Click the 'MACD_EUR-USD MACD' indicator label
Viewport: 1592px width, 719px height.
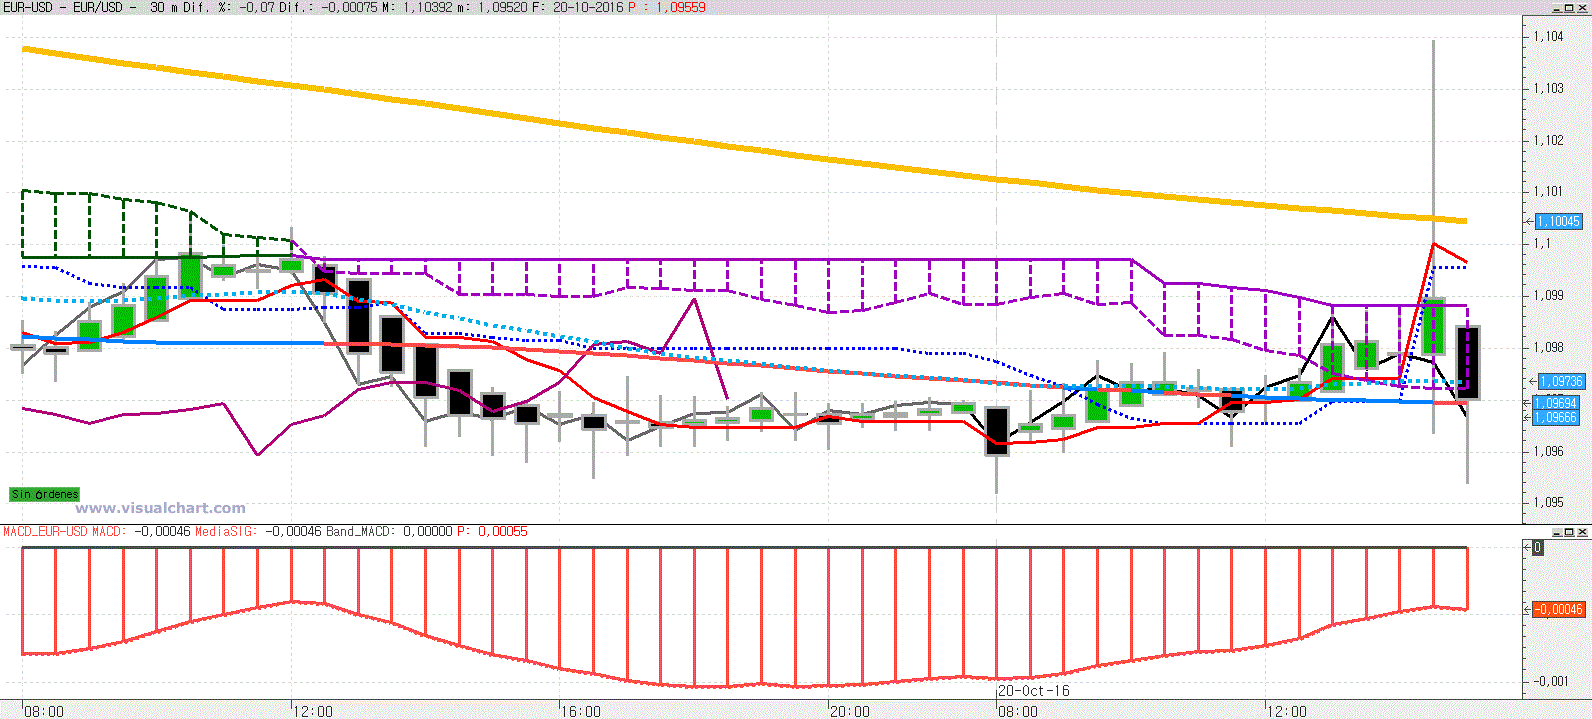click(64, 531)
